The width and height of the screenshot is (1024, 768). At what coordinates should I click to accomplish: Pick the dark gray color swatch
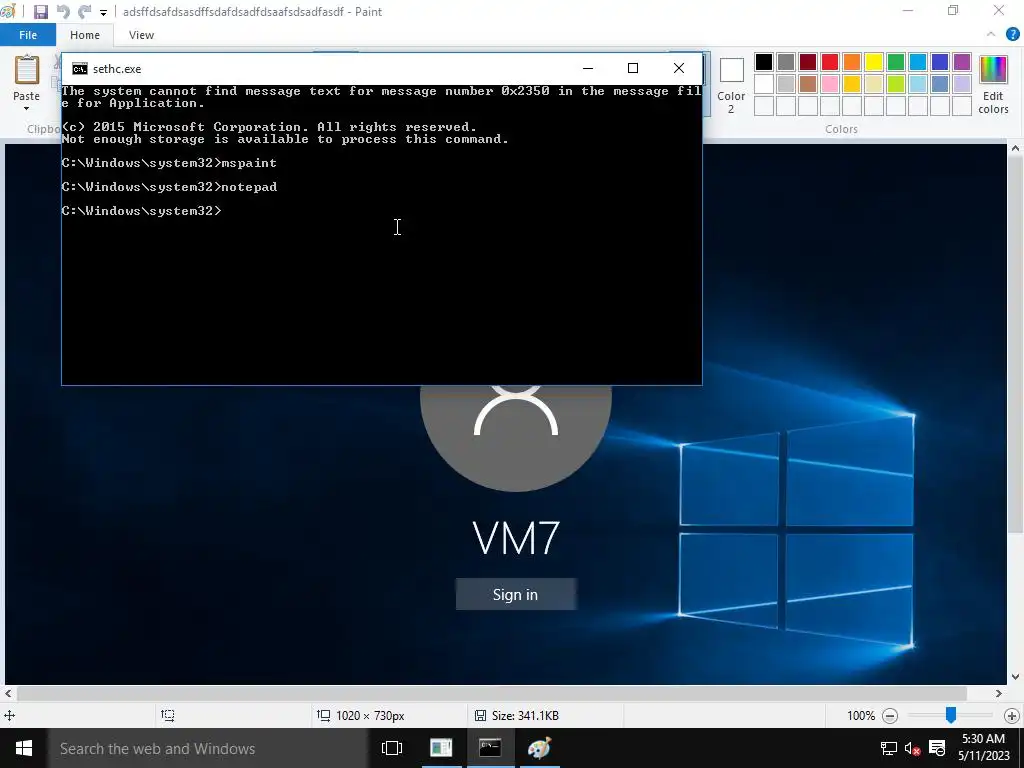coord(786,62)
